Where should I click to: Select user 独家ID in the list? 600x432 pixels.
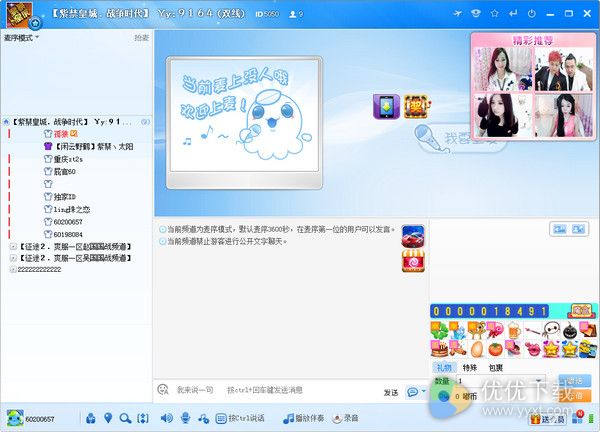point(60,197)
